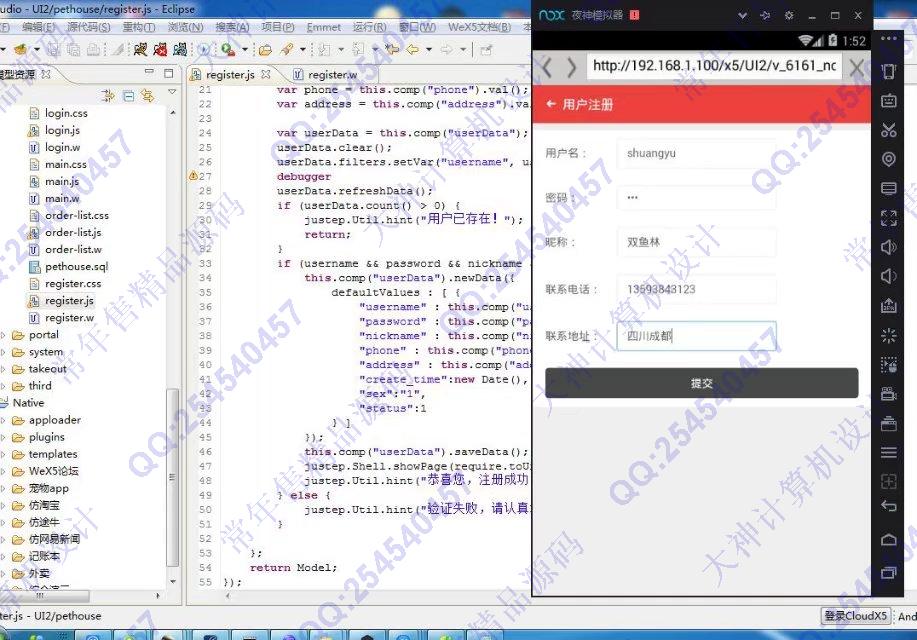
Task: Open the 项目(P) menu
Action: coord(278,27)
